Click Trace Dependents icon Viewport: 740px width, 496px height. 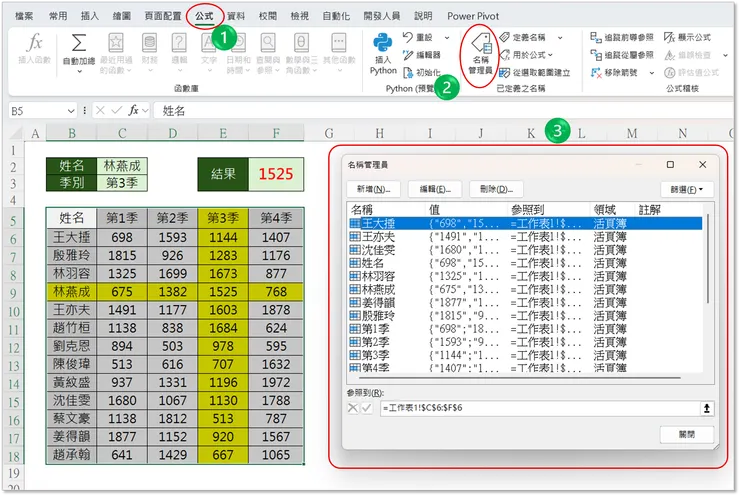pos(596,55)
